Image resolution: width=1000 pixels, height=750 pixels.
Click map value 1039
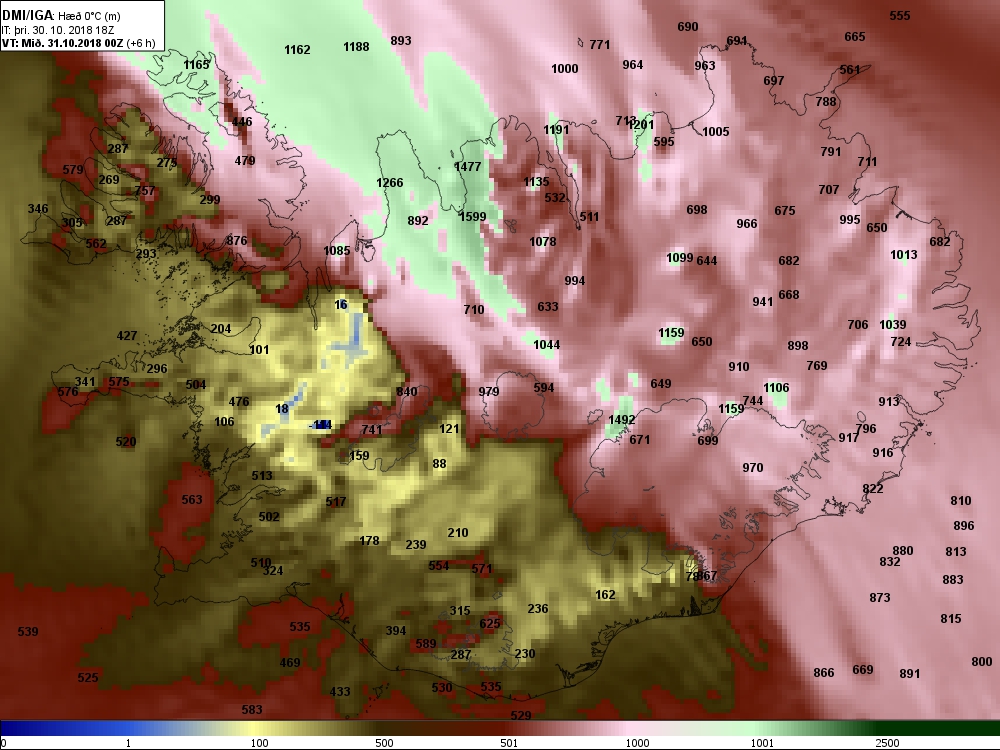[893, 325]
